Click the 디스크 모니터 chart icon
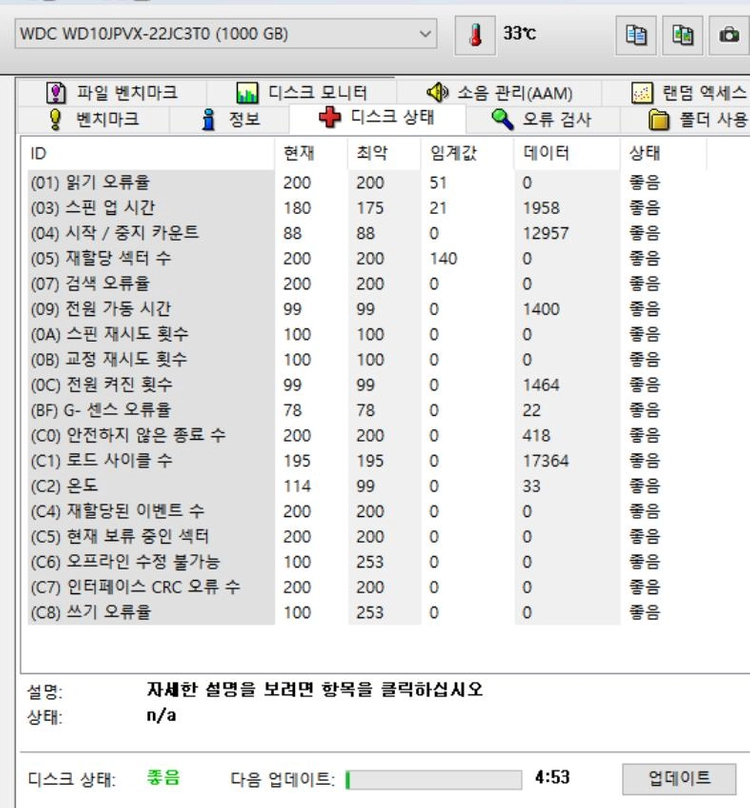Screen dimensions: 750x808 tap(247, 93)
